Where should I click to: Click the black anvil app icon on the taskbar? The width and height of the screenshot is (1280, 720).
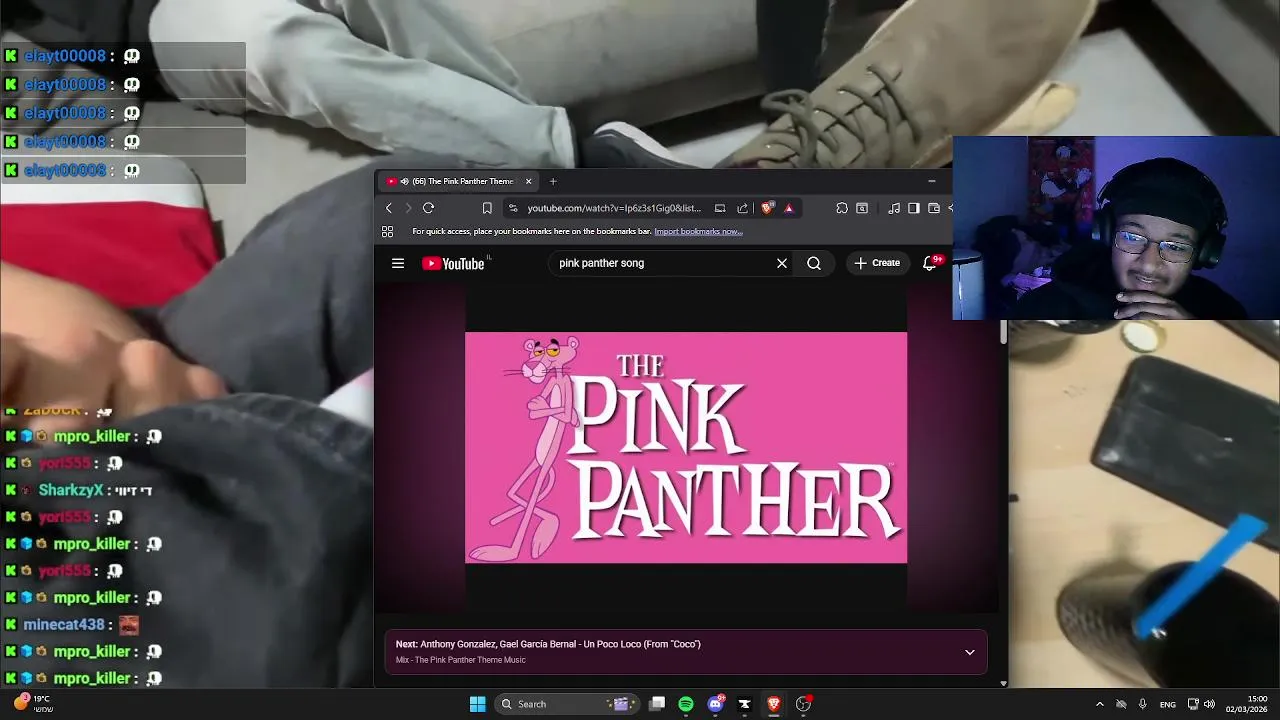pos(744,704)
